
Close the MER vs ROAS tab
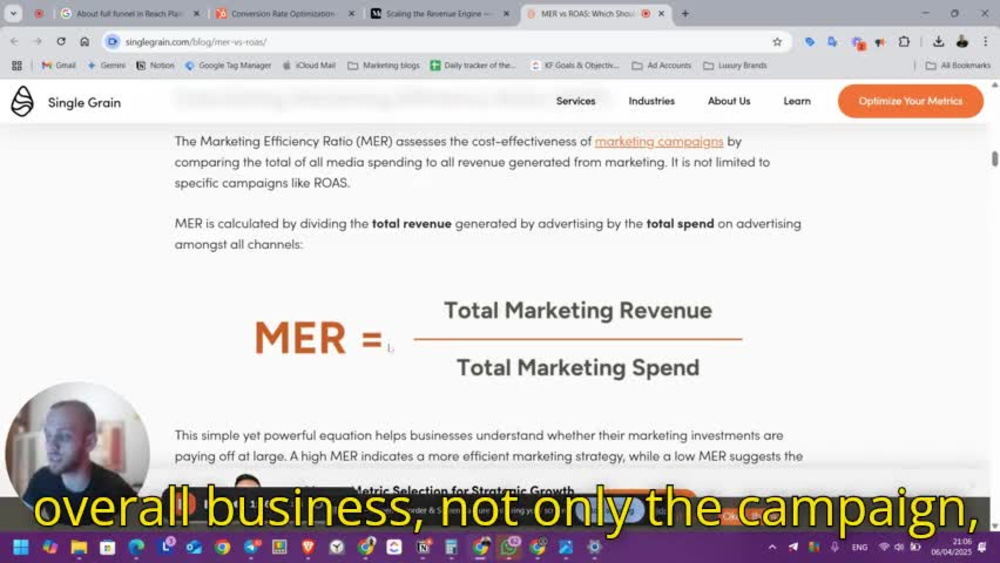tap(661, 13)
